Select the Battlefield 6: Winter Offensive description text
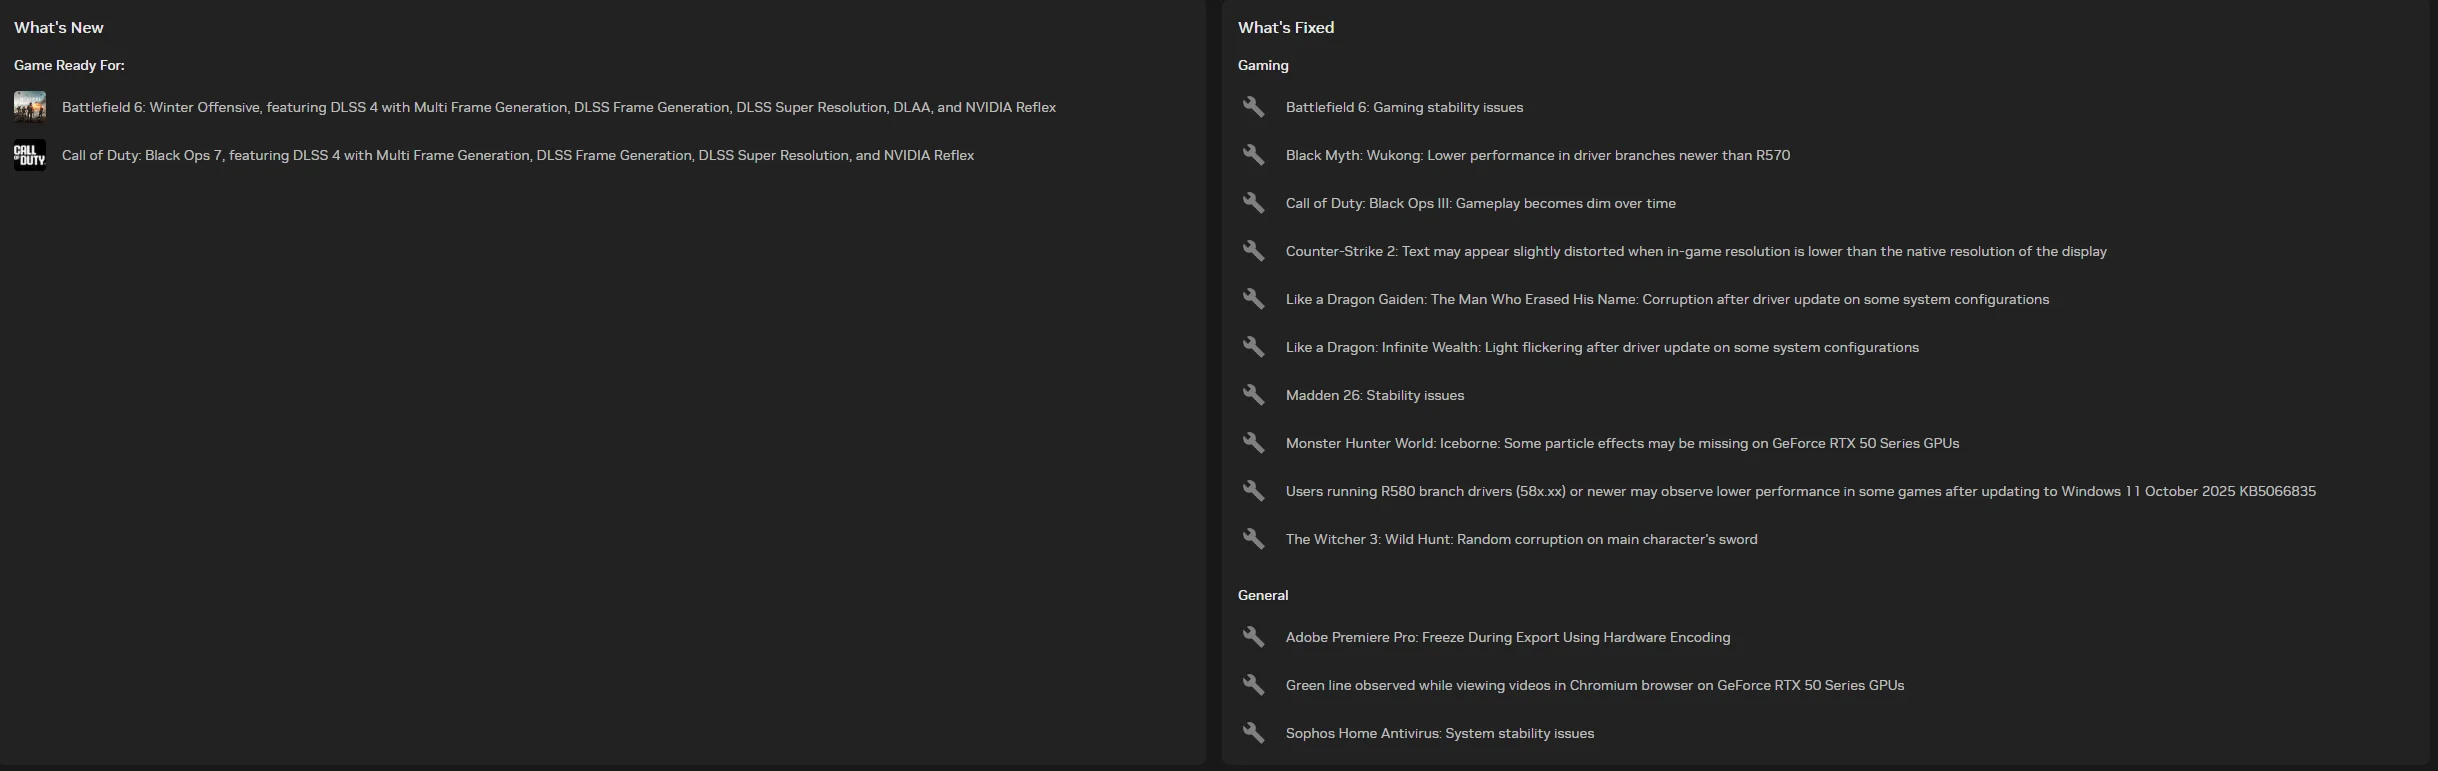 pyautogui.click(x=558, y=107)
